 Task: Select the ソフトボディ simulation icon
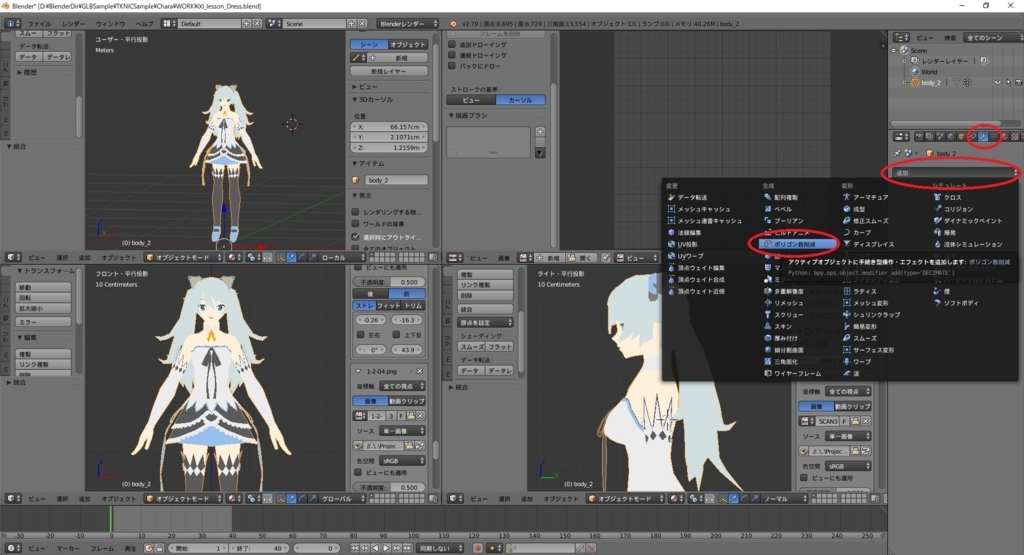[937, 303]
